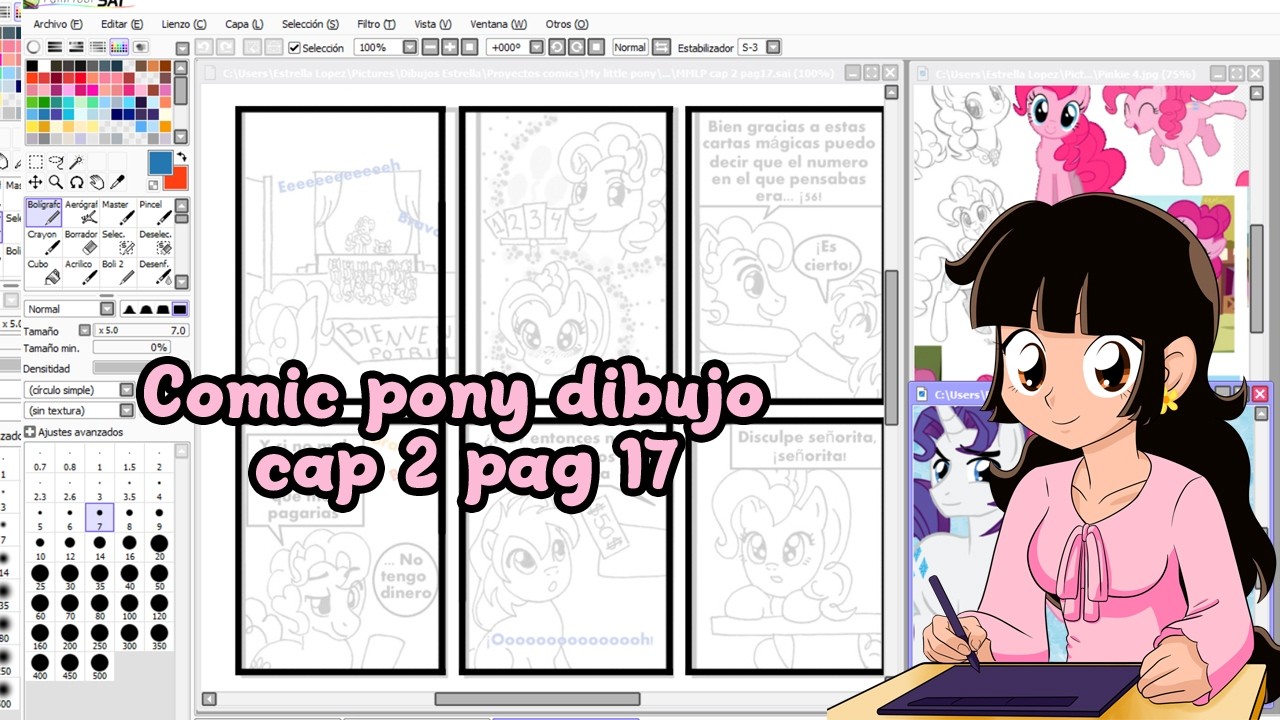
Task: Rotate canvas counterclockwise button
Action: 557,47
